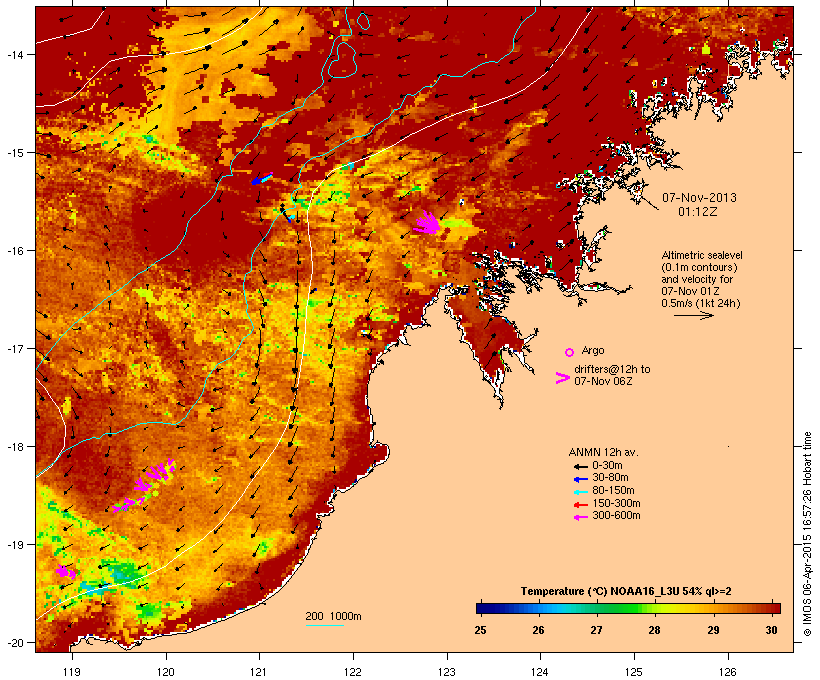The height and width of the screenshot is (680, 820).
Task: Click the 'Temperature (°C) NOAA16_L3U' title
Action: [x=600, y=592]
